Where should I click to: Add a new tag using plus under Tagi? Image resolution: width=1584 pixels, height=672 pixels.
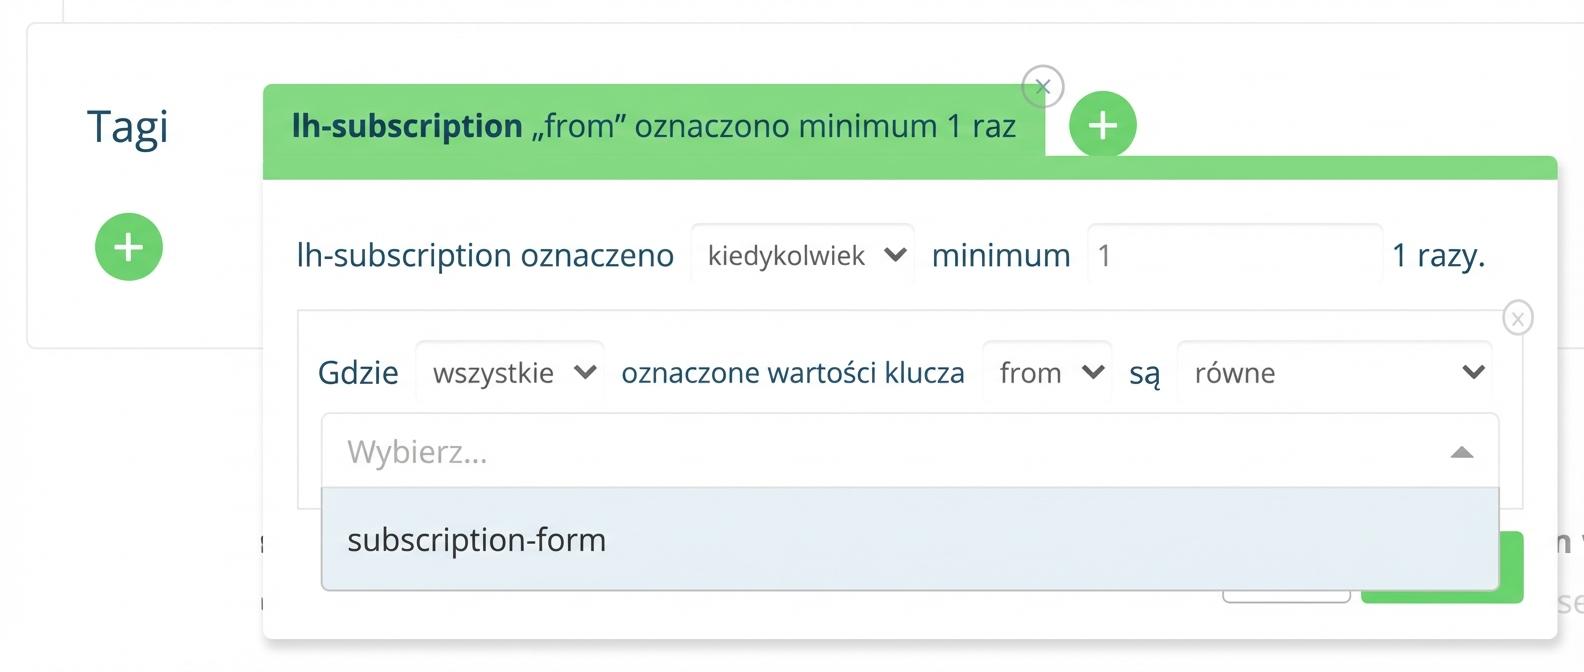(128, 247)
